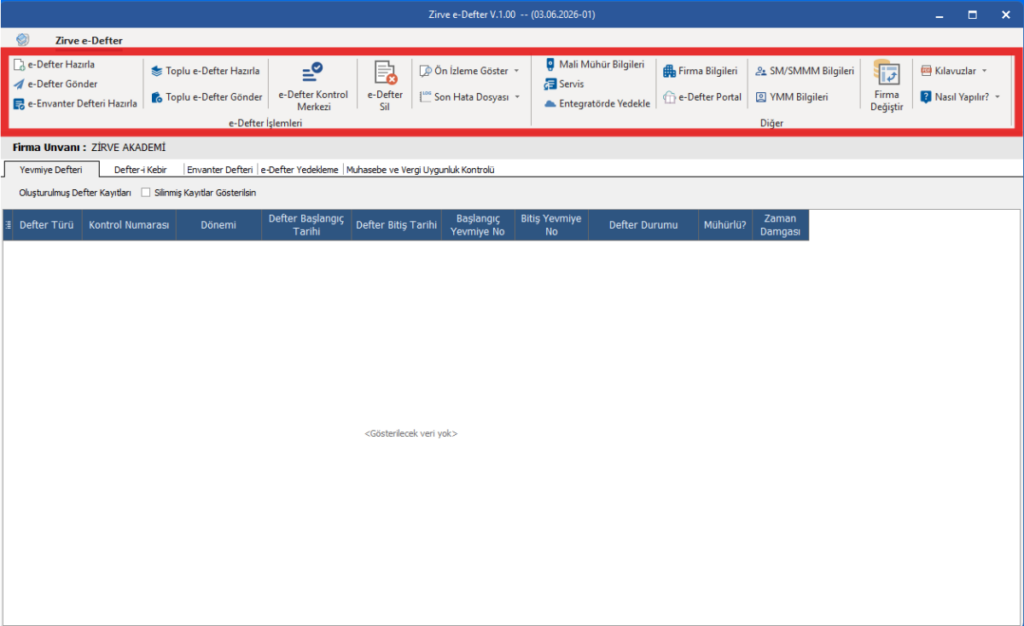This screenshot has width=1024, height=626.
Task: Sort by Defter Durumu column header
Action: (x=643, y=225)
